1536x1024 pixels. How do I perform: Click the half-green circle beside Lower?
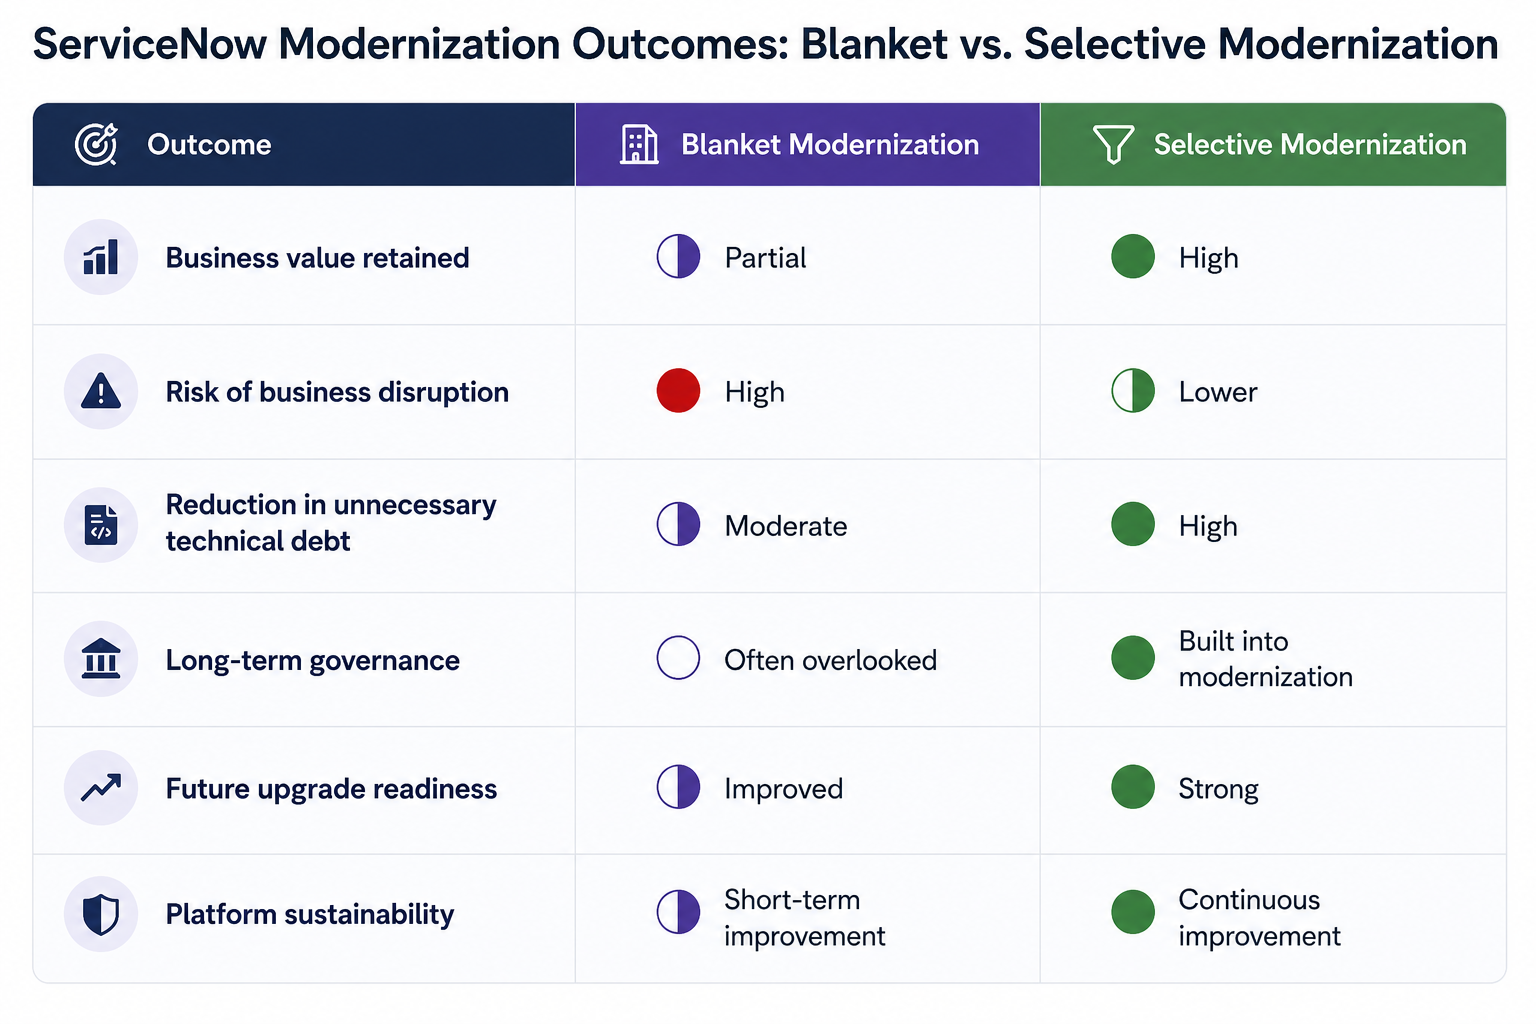[x=1133, y=391]
